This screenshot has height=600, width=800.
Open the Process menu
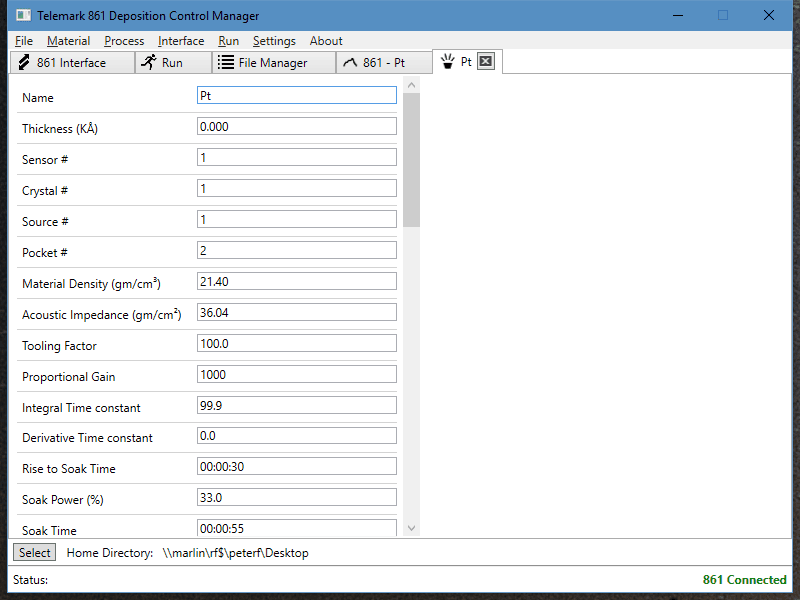[x=124, y=41]
